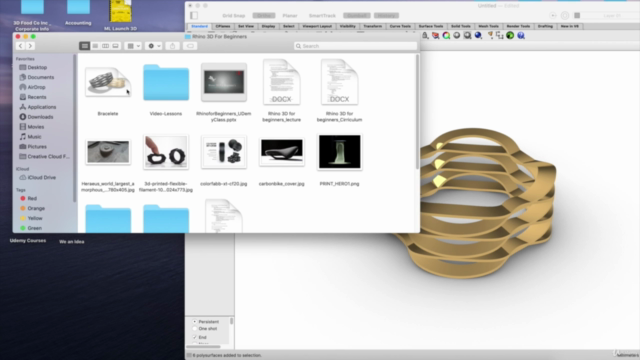Select the Rhino 3D for beginners_Cirriculum docx file
This screenshot has height=360, width=640.
tap(340, 82)
